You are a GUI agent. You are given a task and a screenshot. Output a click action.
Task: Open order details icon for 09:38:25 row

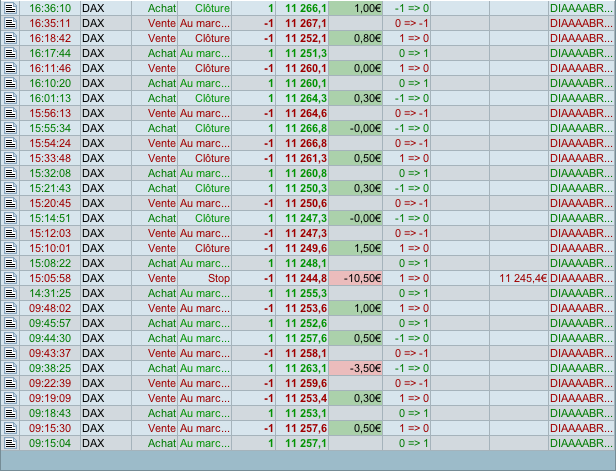click(x=11, y=368)
